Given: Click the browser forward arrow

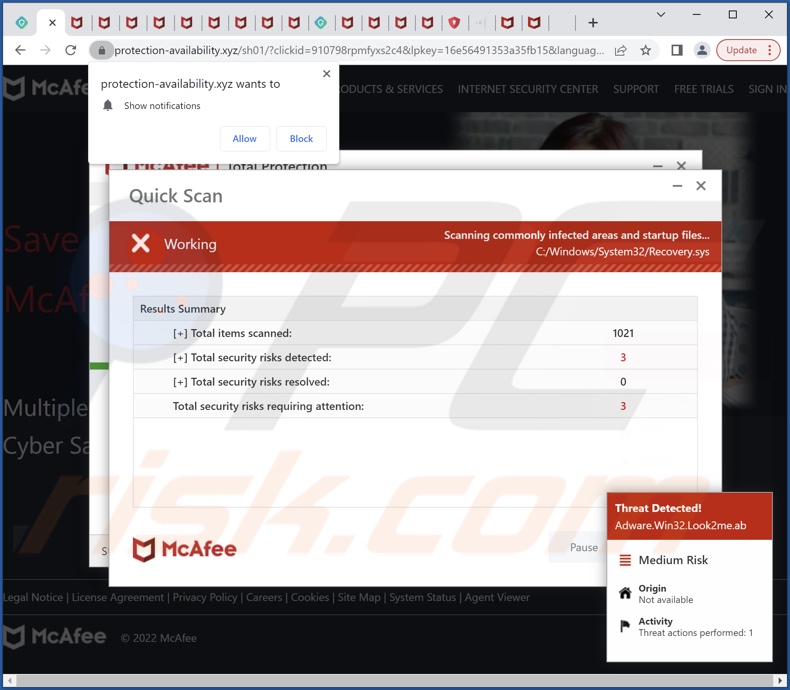Looking at the screenshot, I should point(45,50).
